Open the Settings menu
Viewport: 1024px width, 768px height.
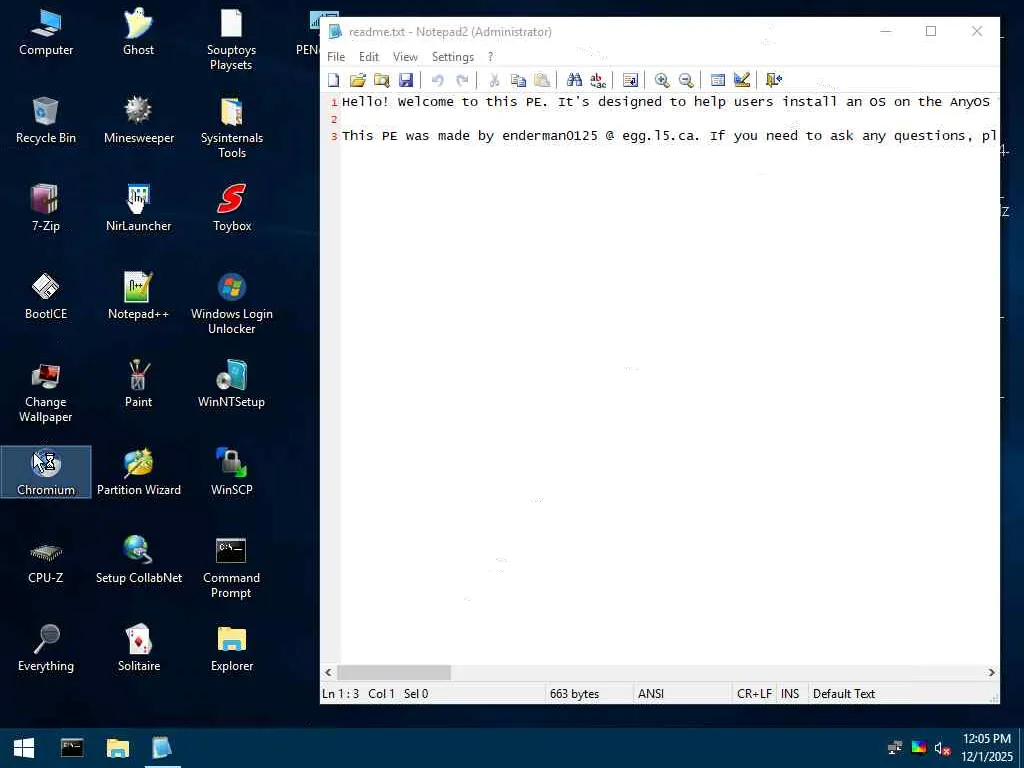pos(453,57)
